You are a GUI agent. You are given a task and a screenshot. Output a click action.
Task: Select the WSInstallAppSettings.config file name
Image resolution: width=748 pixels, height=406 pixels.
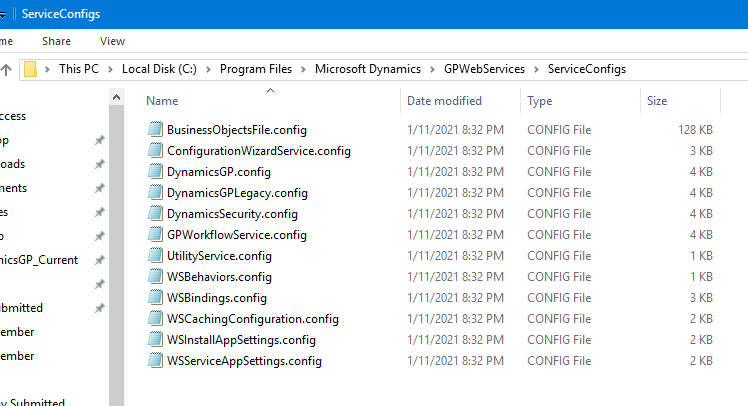tap(241, 340)
